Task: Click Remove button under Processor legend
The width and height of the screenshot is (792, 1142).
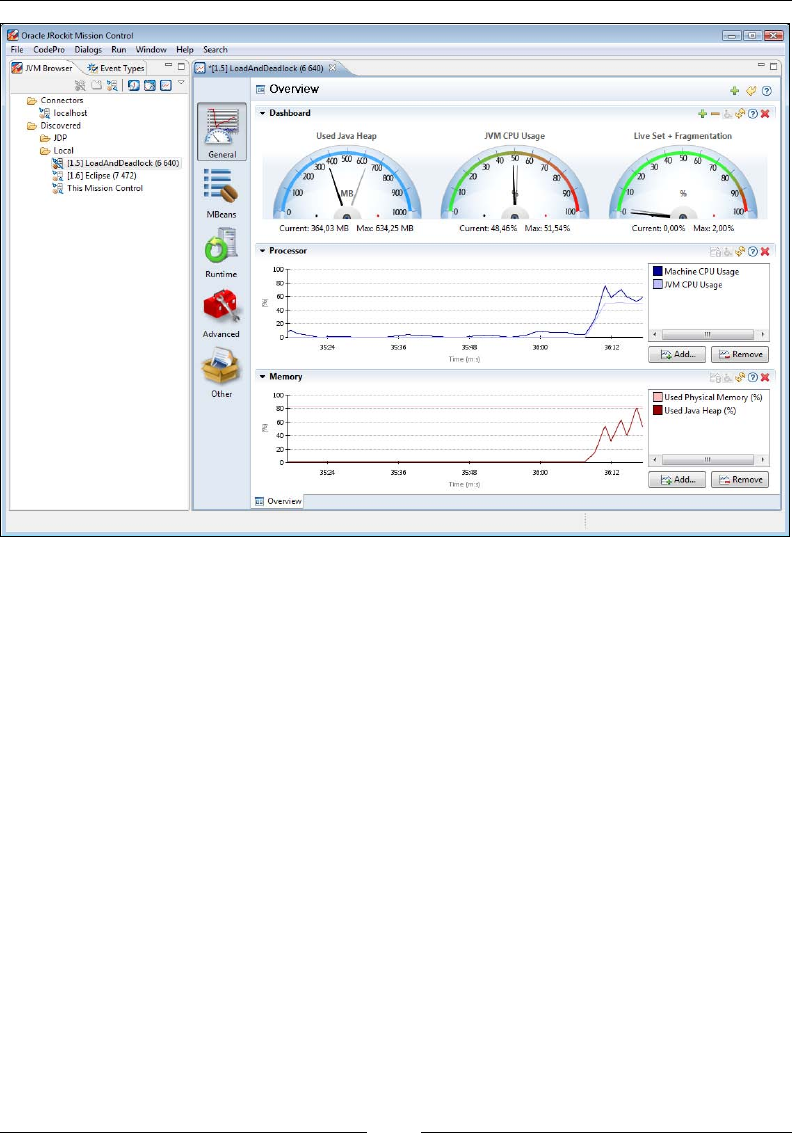Action: (740, 354)
